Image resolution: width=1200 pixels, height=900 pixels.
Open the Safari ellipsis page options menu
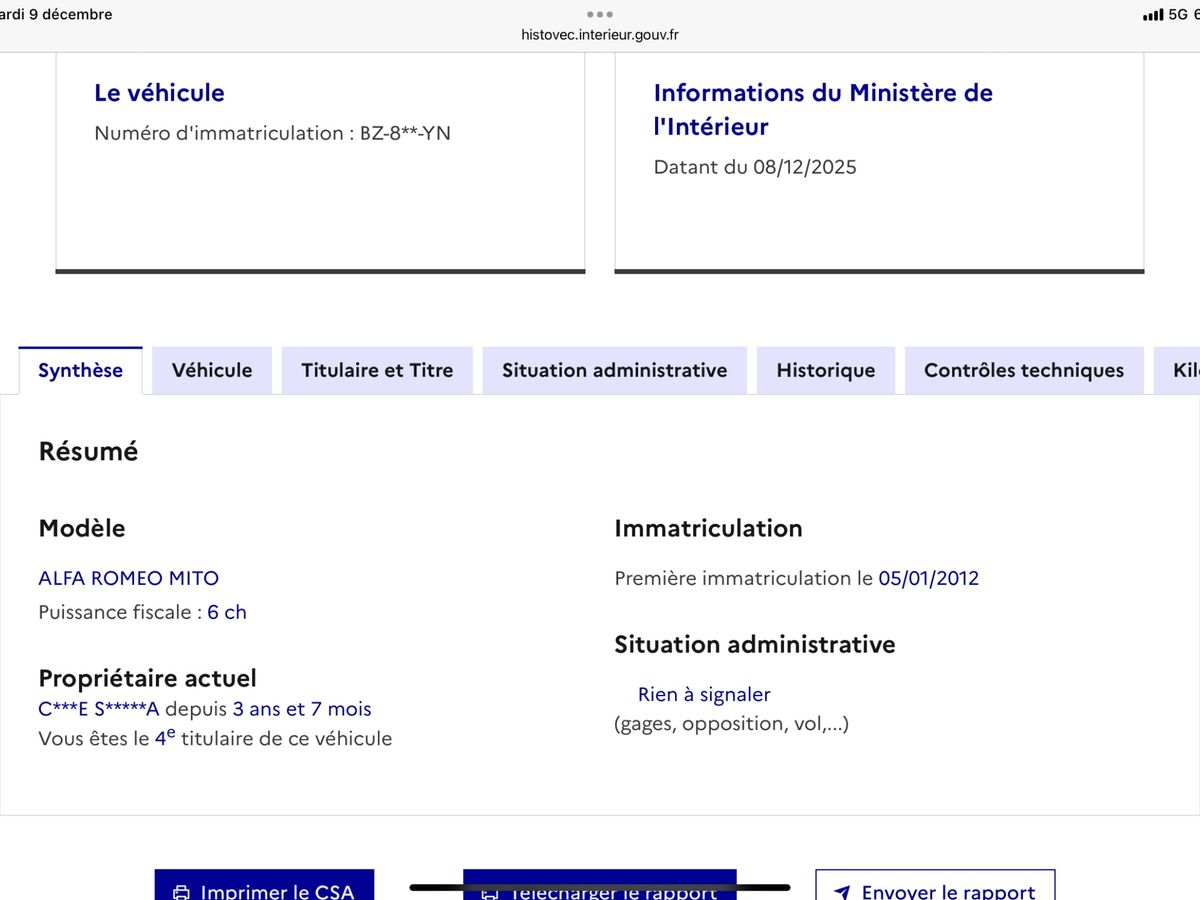pos(599,14)
